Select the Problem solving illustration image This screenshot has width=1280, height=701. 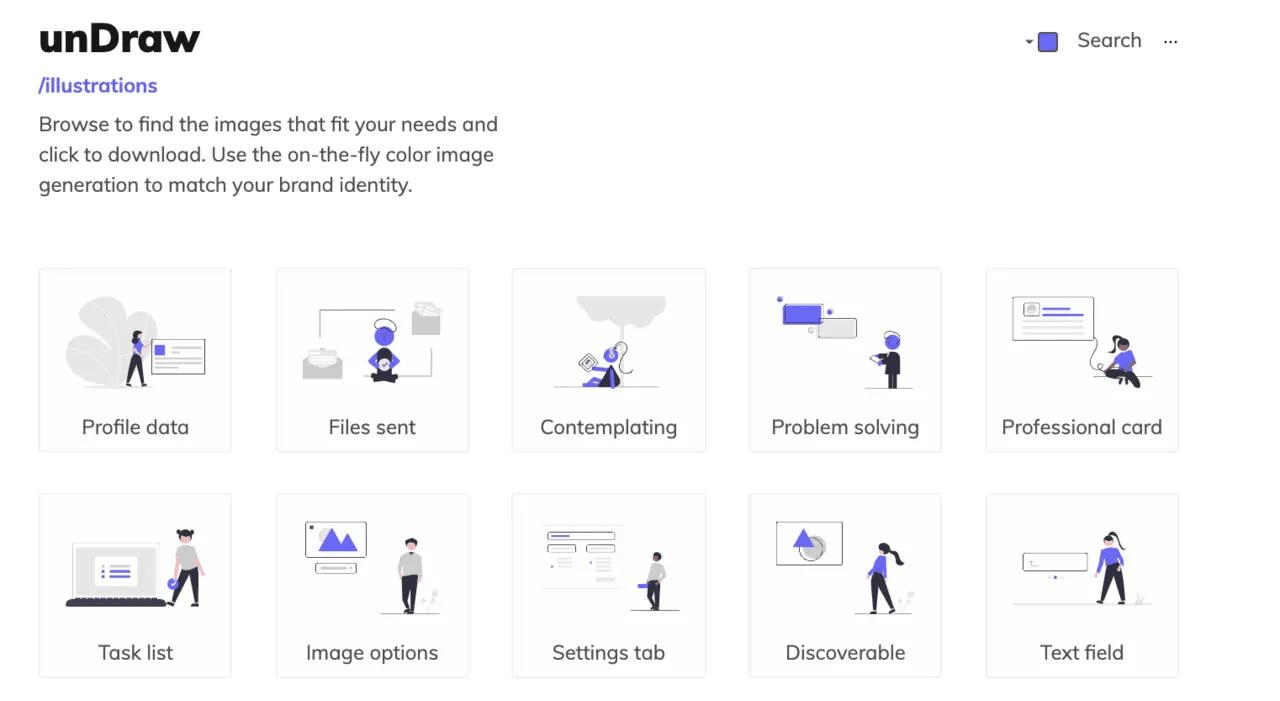[845, 342]
